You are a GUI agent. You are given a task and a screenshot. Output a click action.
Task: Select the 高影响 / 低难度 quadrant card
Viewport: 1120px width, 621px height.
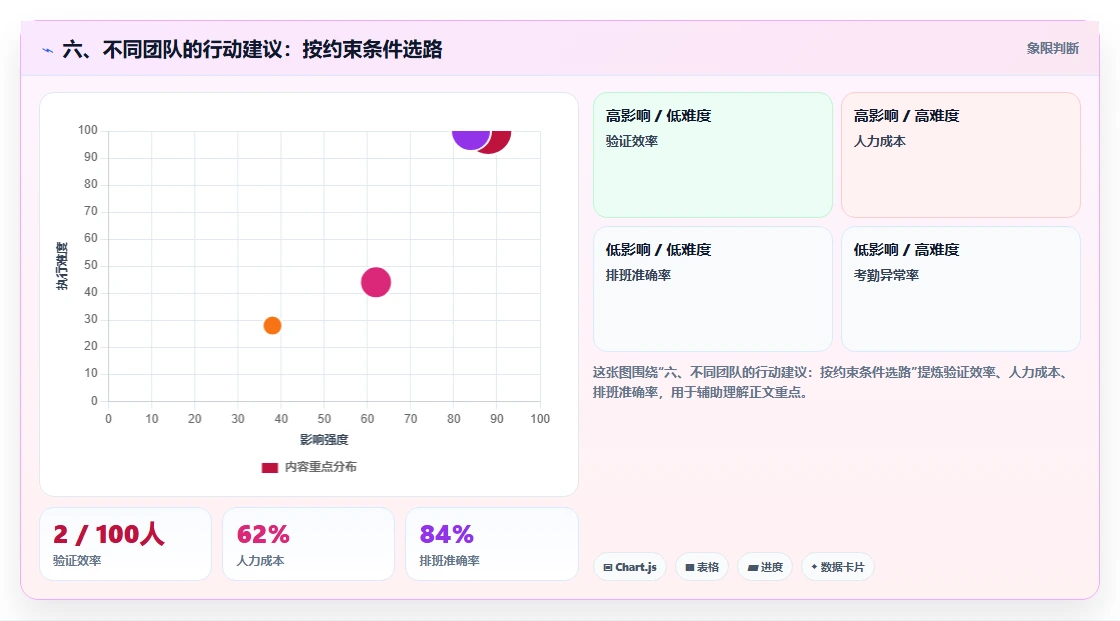coord(713,154)
